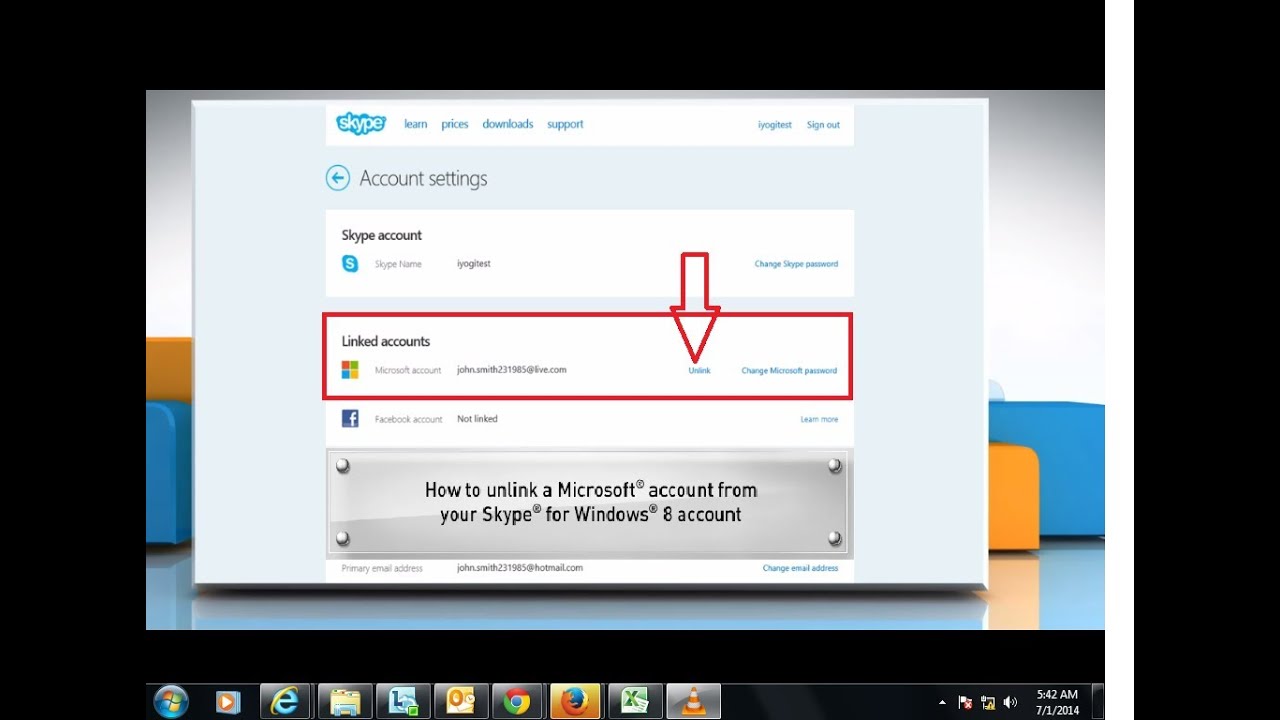Open the downloads menu item
This screenshot has height=720, width=1280.
(x=508, y=124)
